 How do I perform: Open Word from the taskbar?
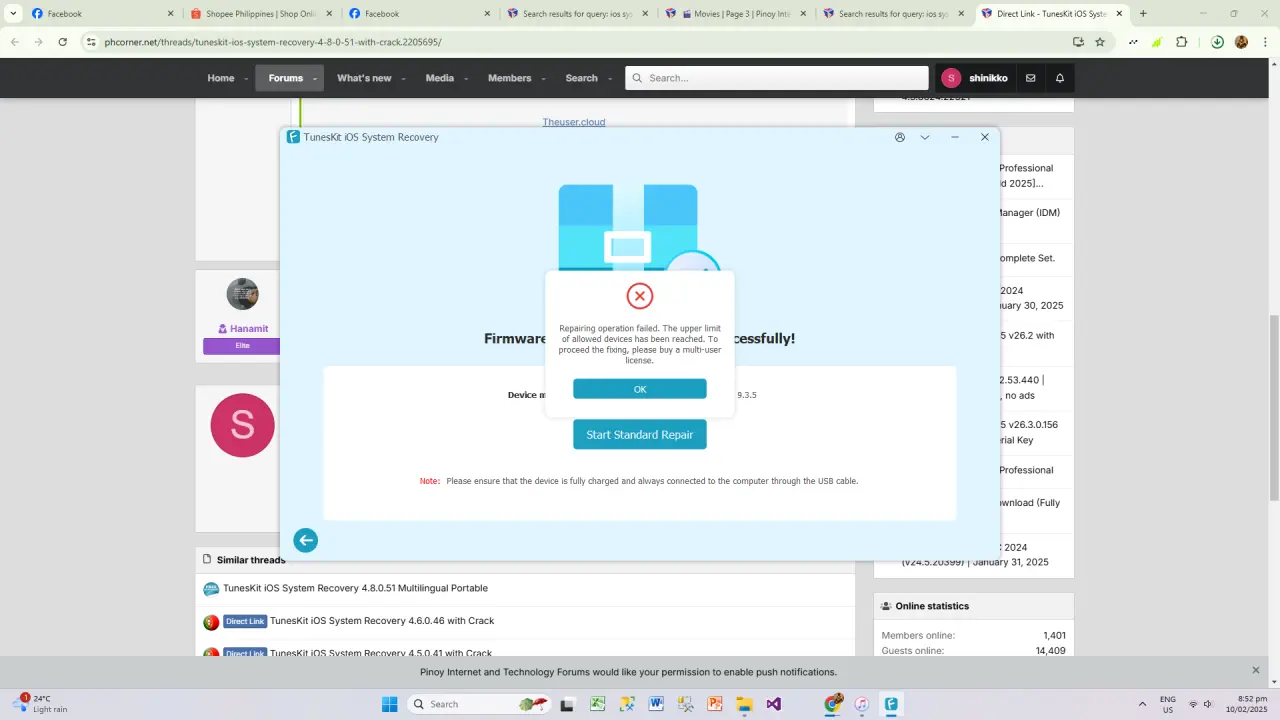[656, 704]
